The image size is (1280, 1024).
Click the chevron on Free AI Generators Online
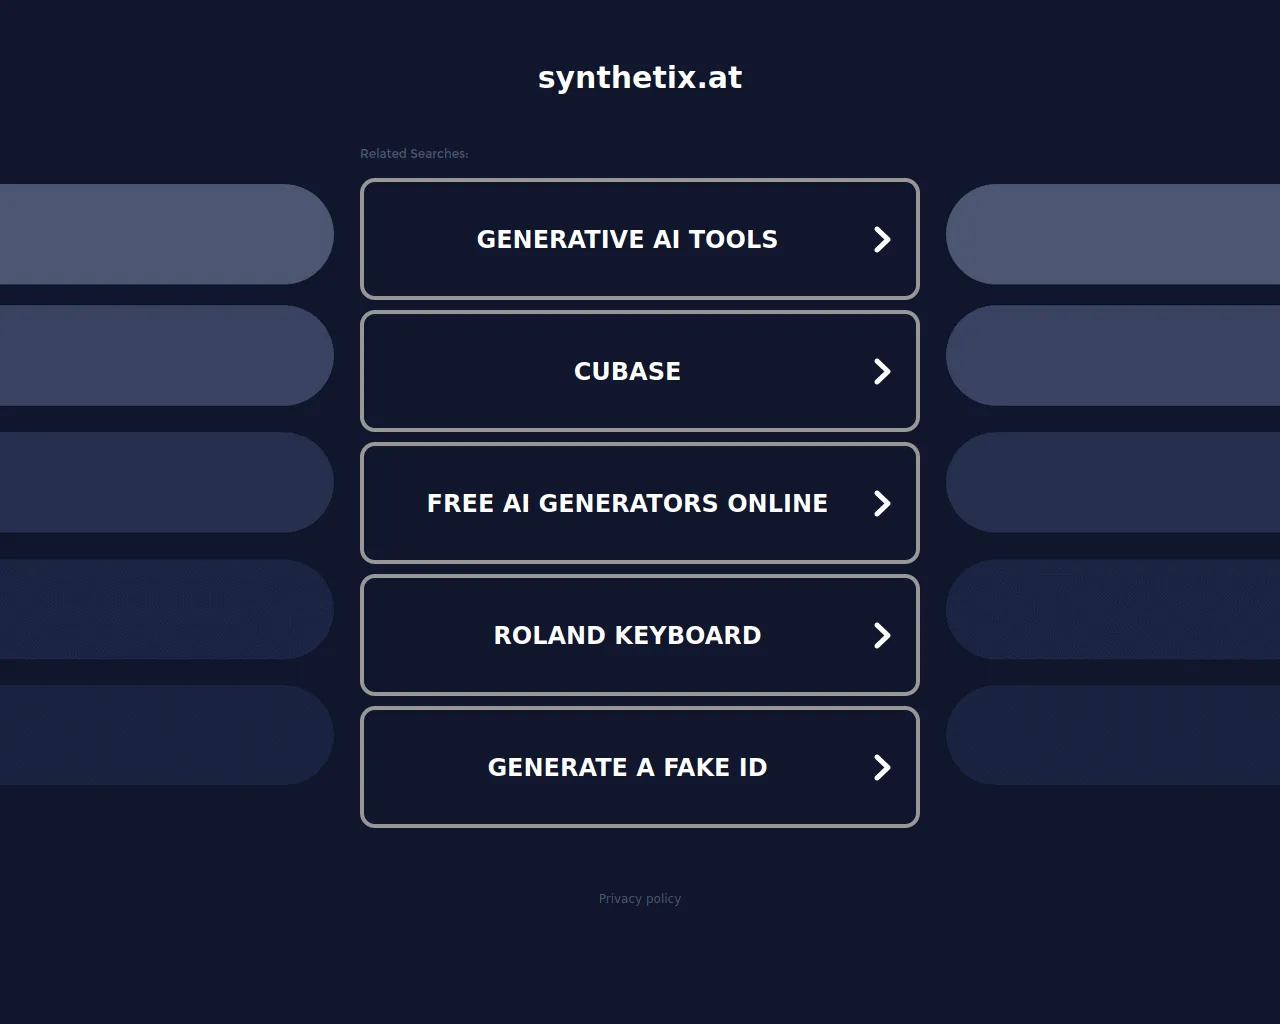click(x=882, y=503)
